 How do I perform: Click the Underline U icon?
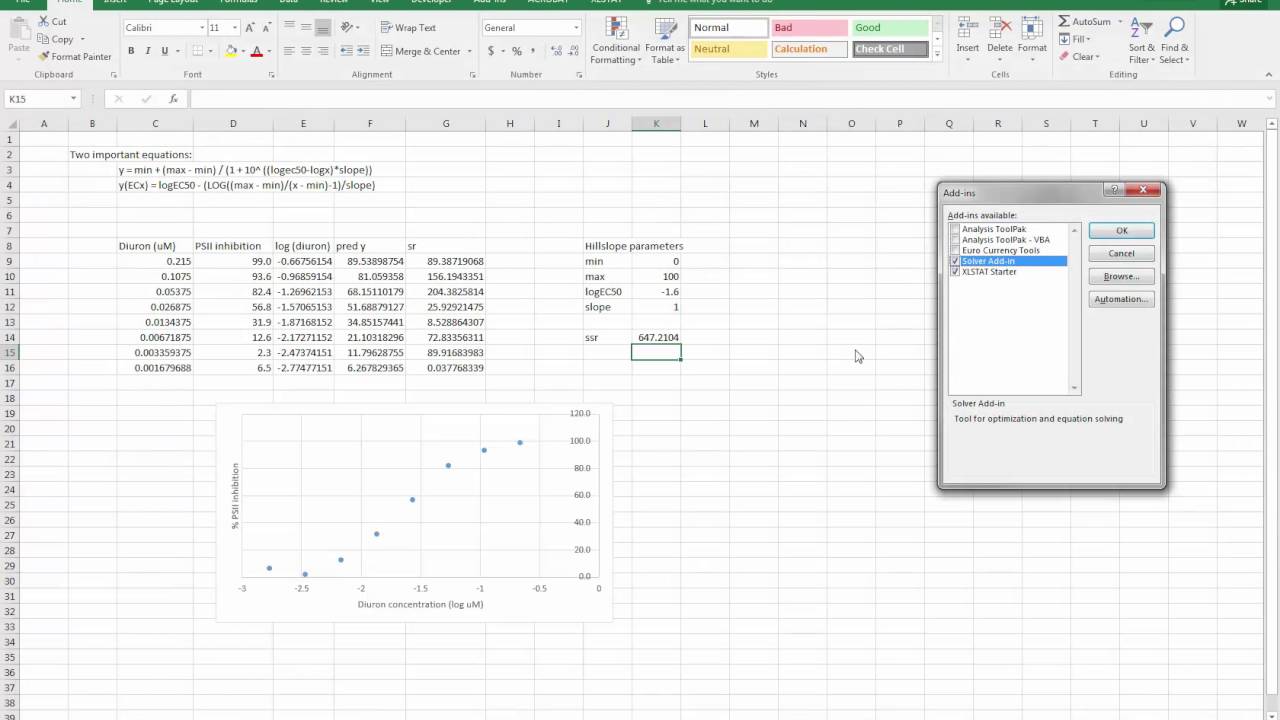163,51
